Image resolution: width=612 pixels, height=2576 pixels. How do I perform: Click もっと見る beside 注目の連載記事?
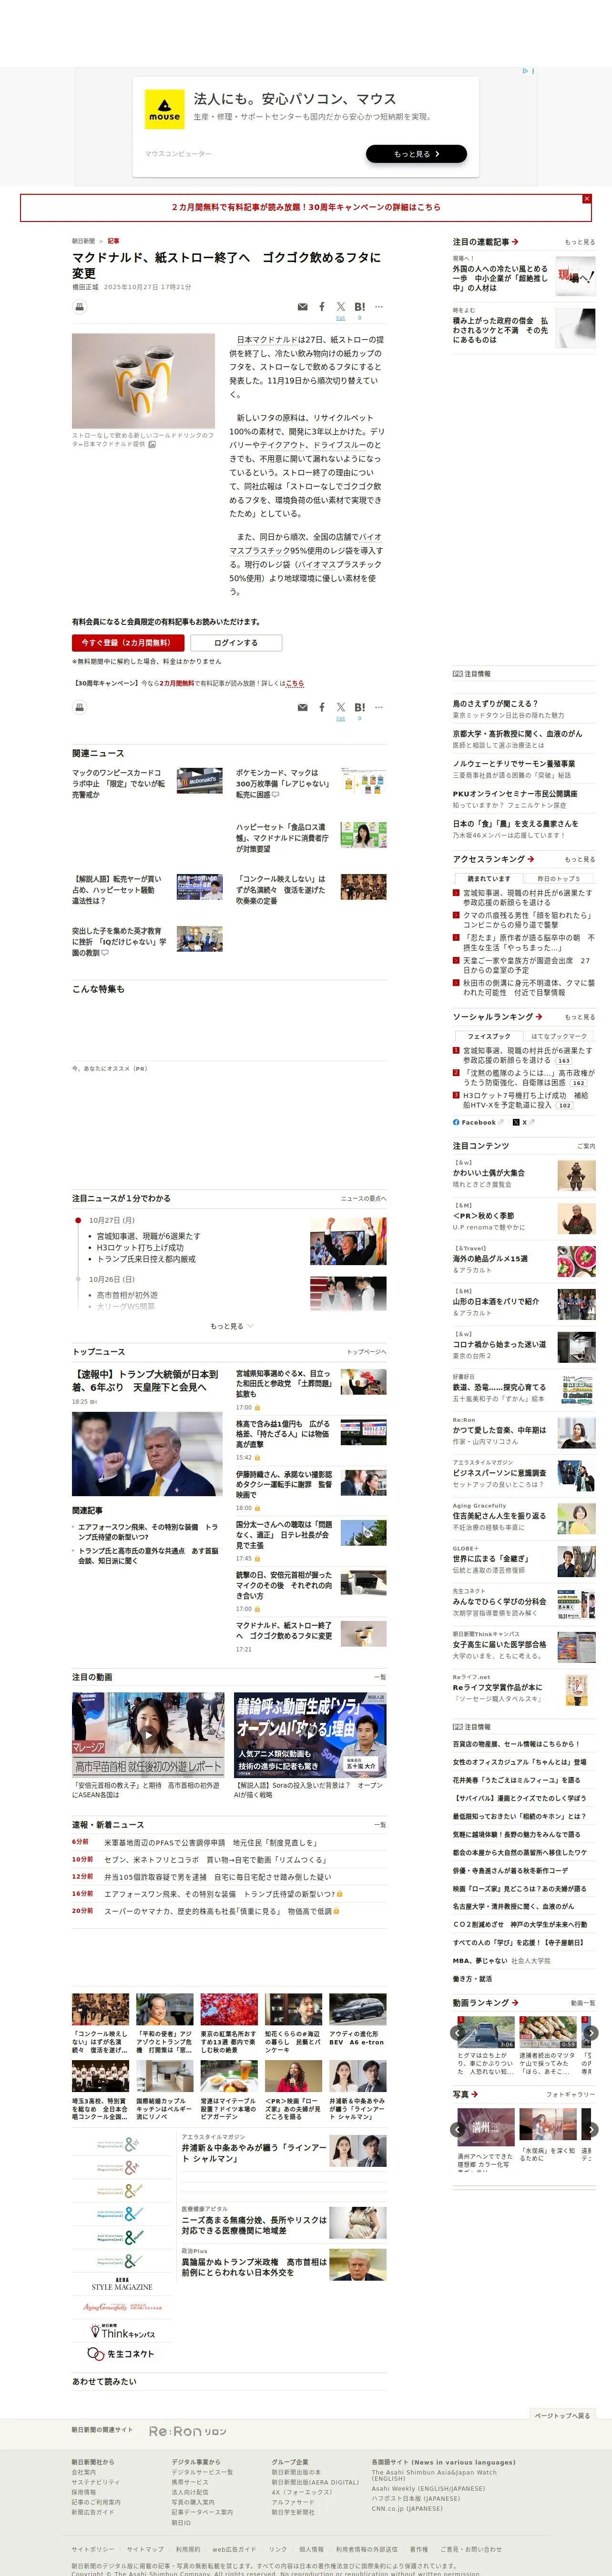[580, 242]
